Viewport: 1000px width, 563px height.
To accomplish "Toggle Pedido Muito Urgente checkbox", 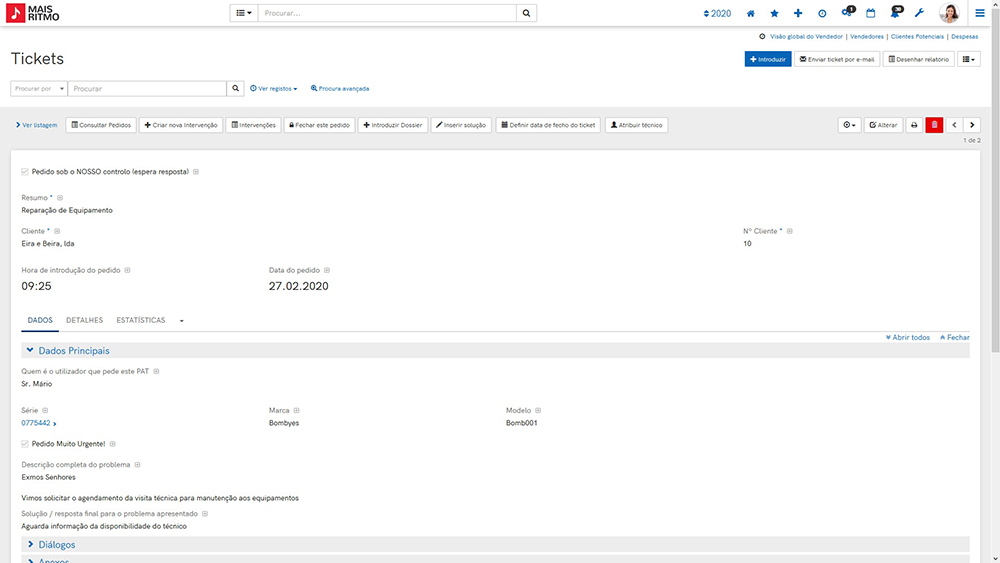I will (x=25, y=444).
